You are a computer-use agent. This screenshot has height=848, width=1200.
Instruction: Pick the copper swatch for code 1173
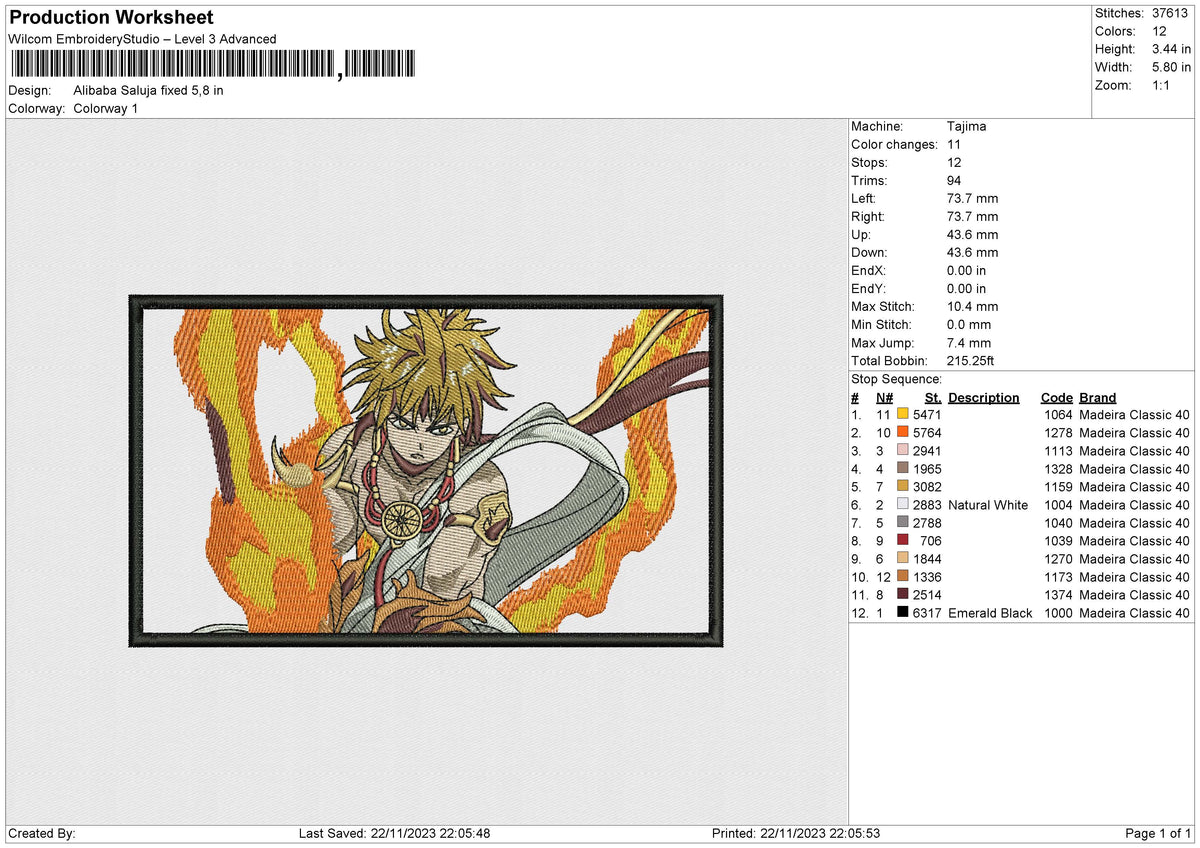[903, 576]
